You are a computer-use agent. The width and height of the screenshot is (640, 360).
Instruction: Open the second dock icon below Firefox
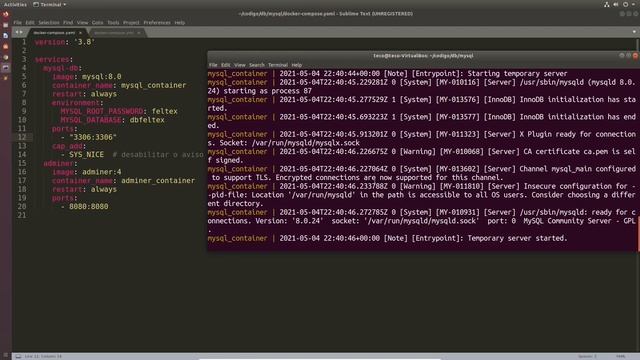pos(6,25)
